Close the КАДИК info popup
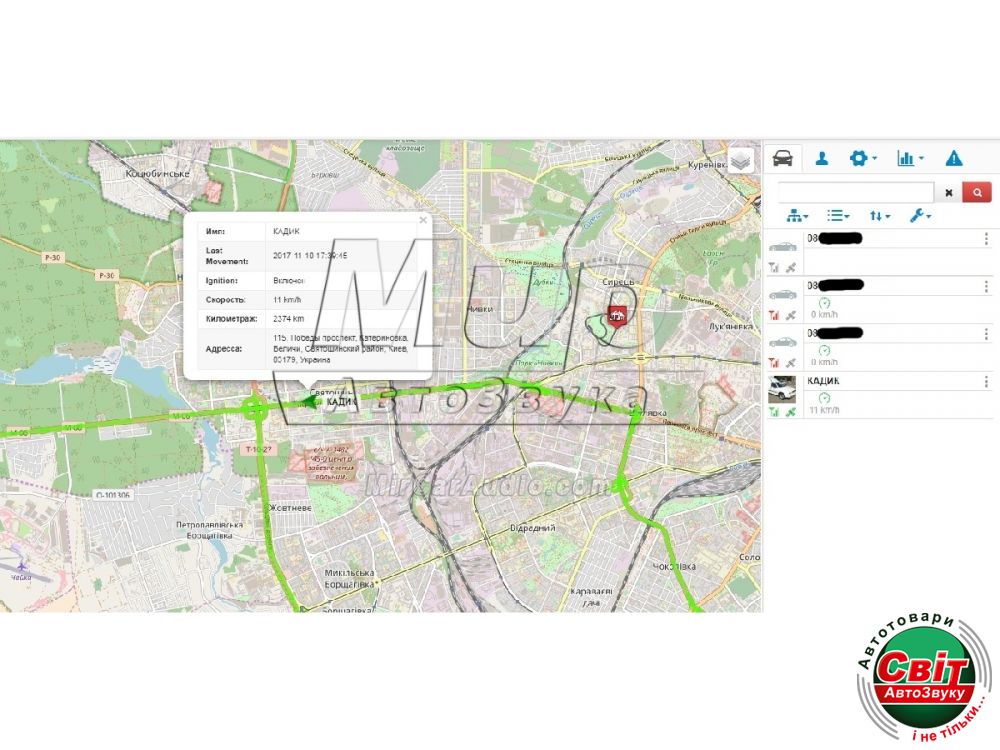The width and height of the screenshot is (1000, 750). click(x=422, y=220)
